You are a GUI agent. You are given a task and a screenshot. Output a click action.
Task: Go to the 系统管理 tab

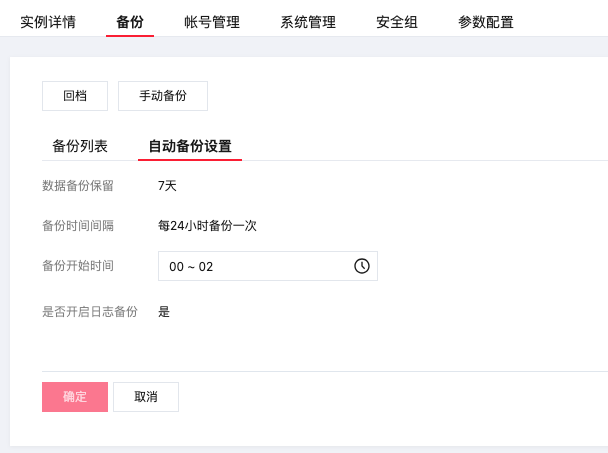click(308, 22)
